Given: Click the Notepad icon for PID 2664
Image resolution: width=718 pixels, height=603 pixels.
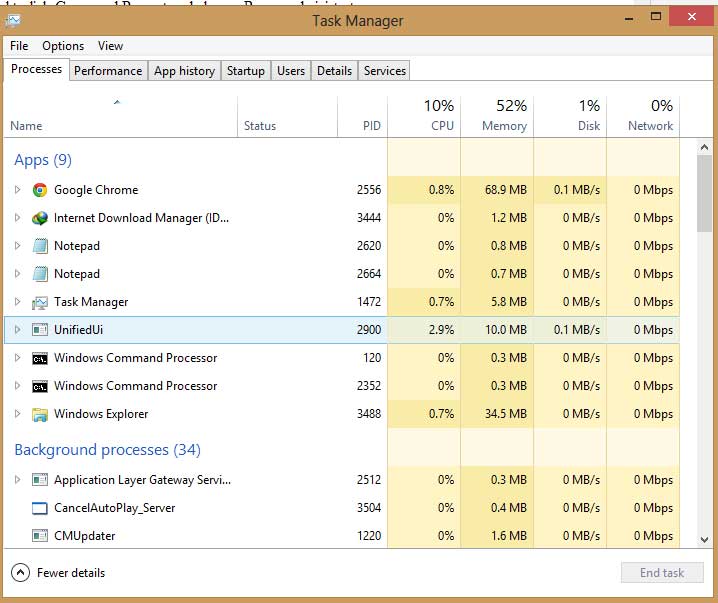Looking at the screenshot, I should 40,274.
